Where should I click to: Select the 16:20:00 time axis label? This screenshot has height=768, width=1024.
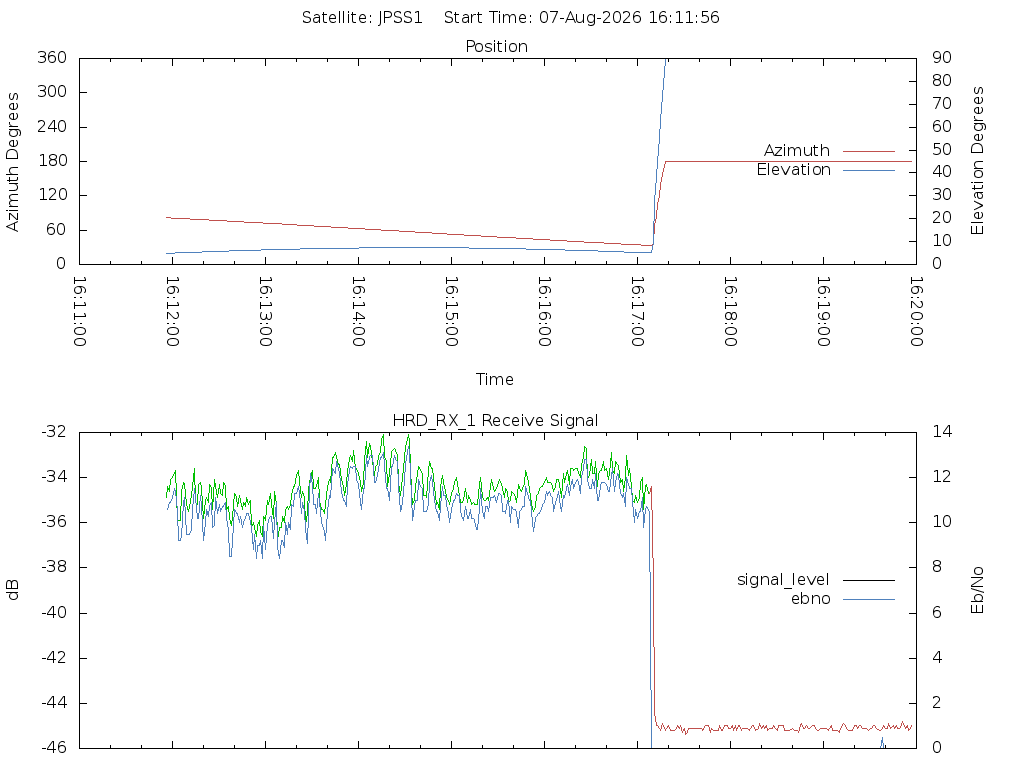point(916,312)
